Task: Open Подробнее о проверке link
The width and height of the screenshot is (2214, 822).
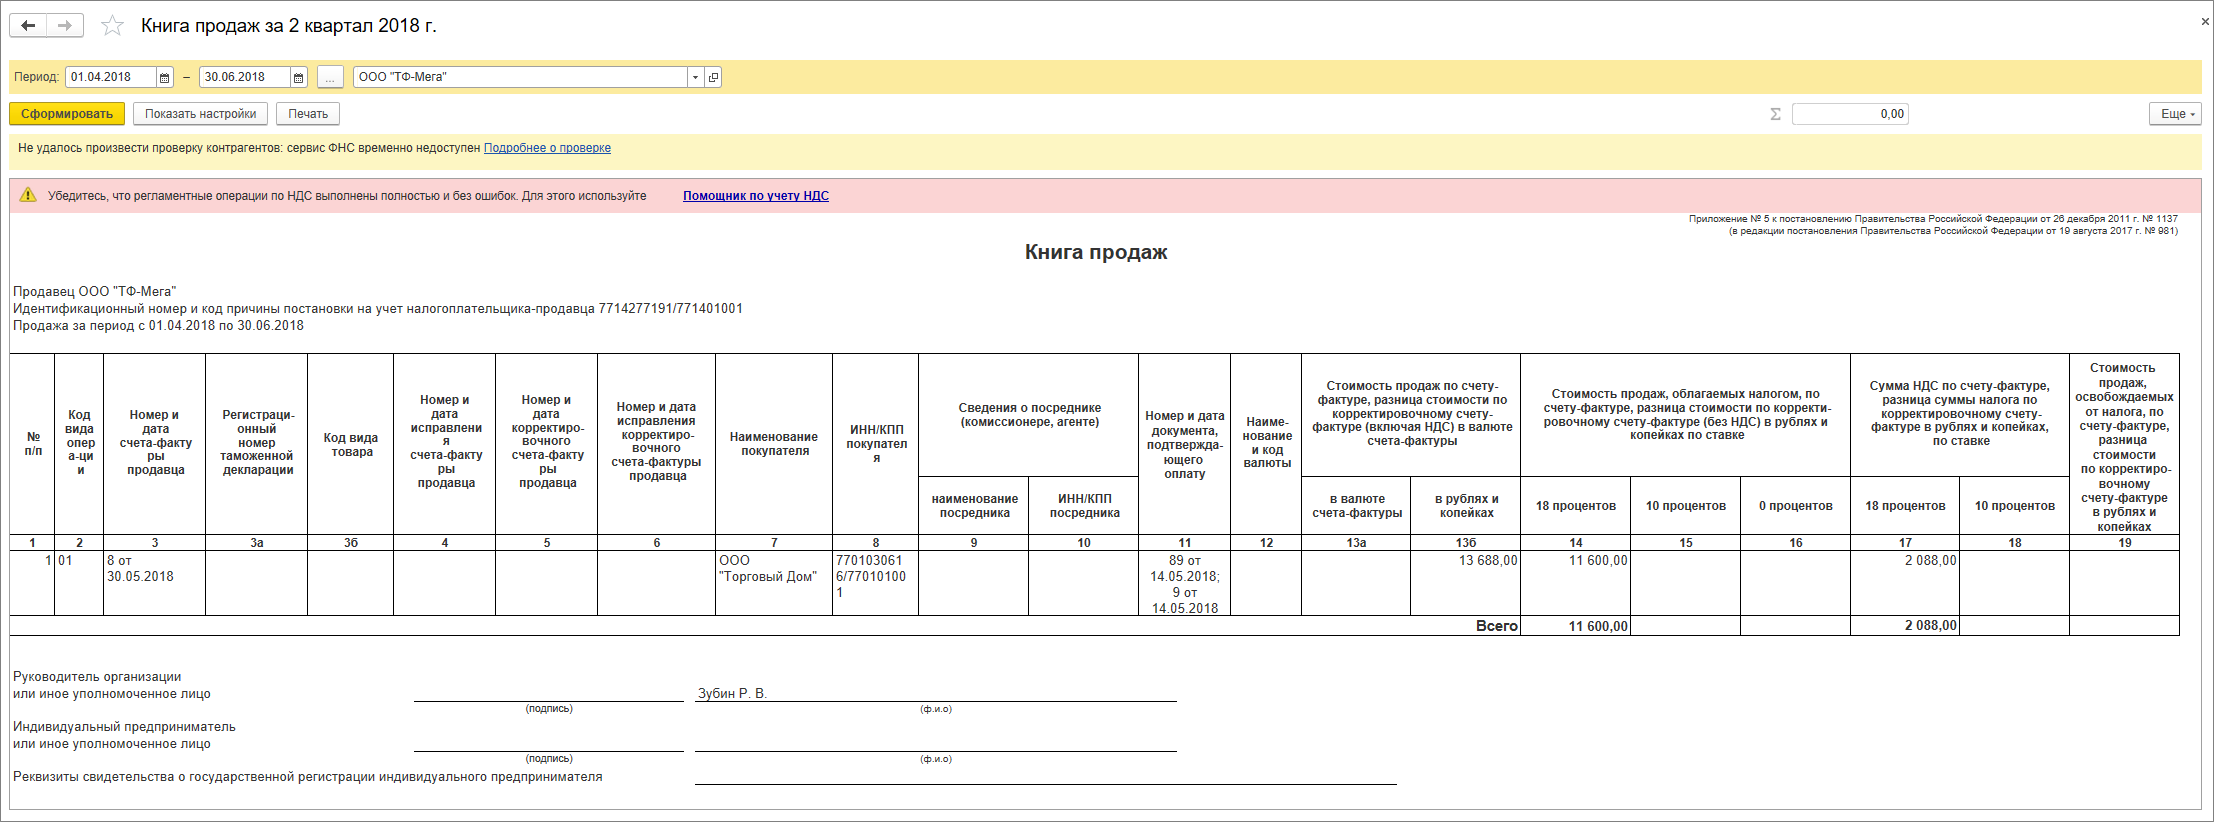Action: click(547, 148)
